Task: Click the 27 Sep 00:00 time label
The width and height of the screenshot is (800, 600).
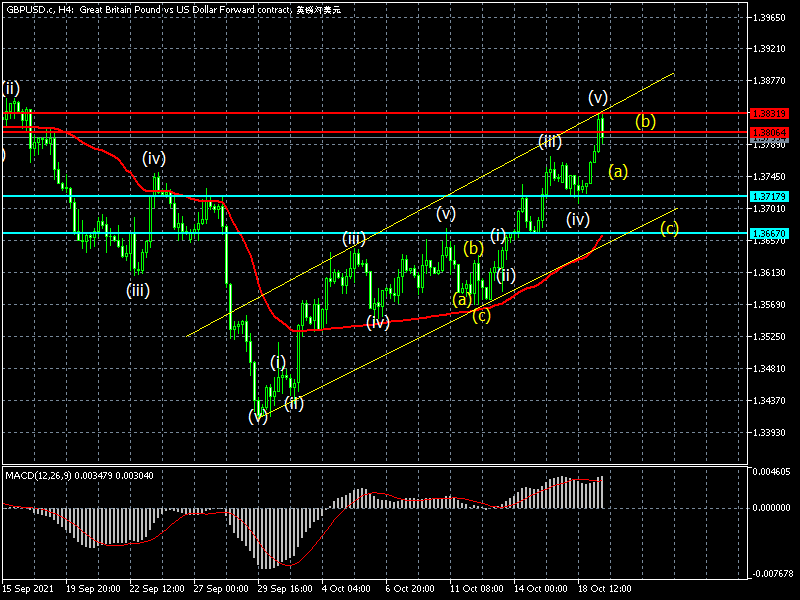Action: pyautogui.click(x=221, y=589)
